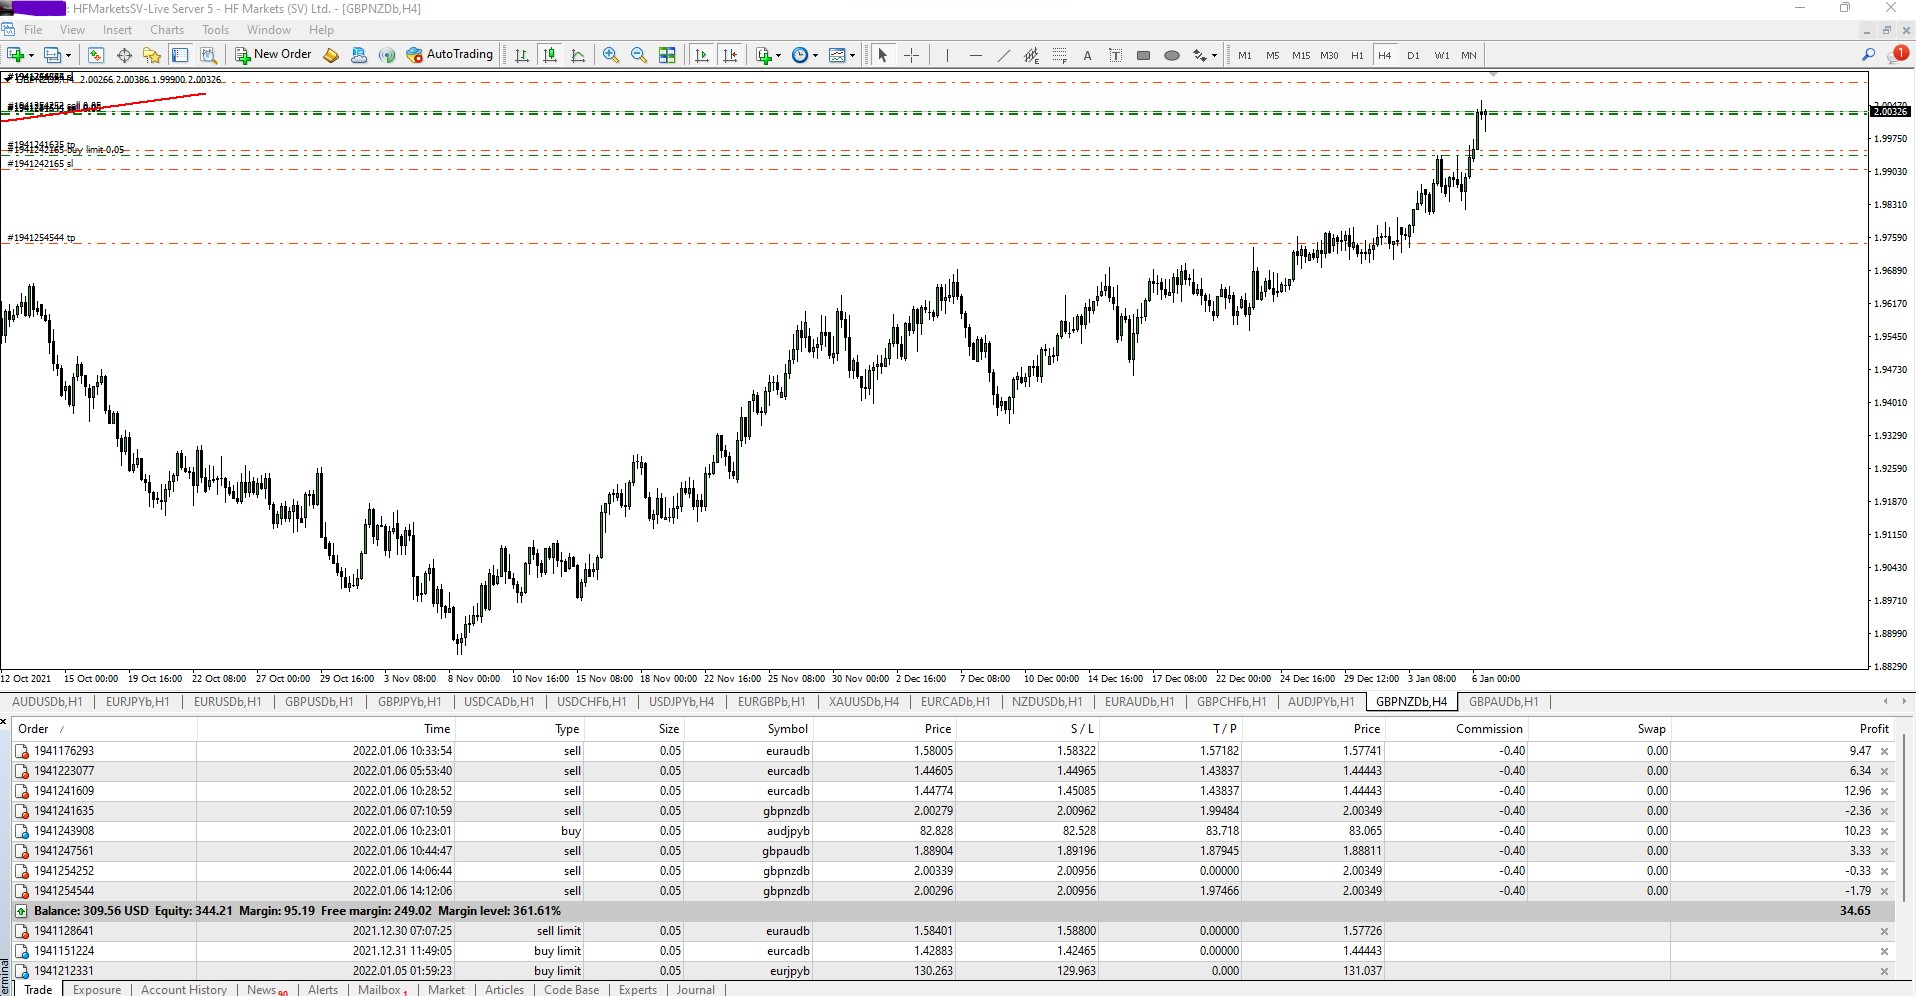Image resolution: width=1916 pixels, height=996 pixels.
Task: Close order 1941176293 with its X
Action: pos(1885,751)
